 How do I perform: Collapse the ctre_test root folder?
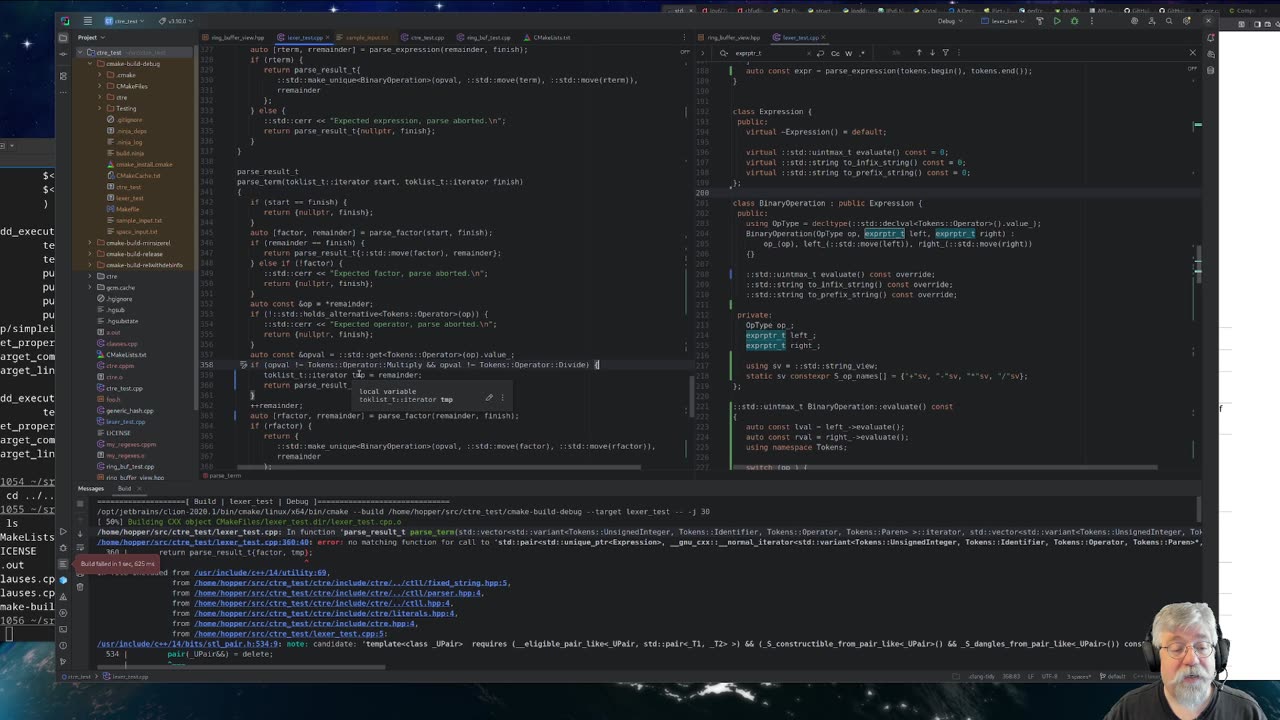pos(82,52)
